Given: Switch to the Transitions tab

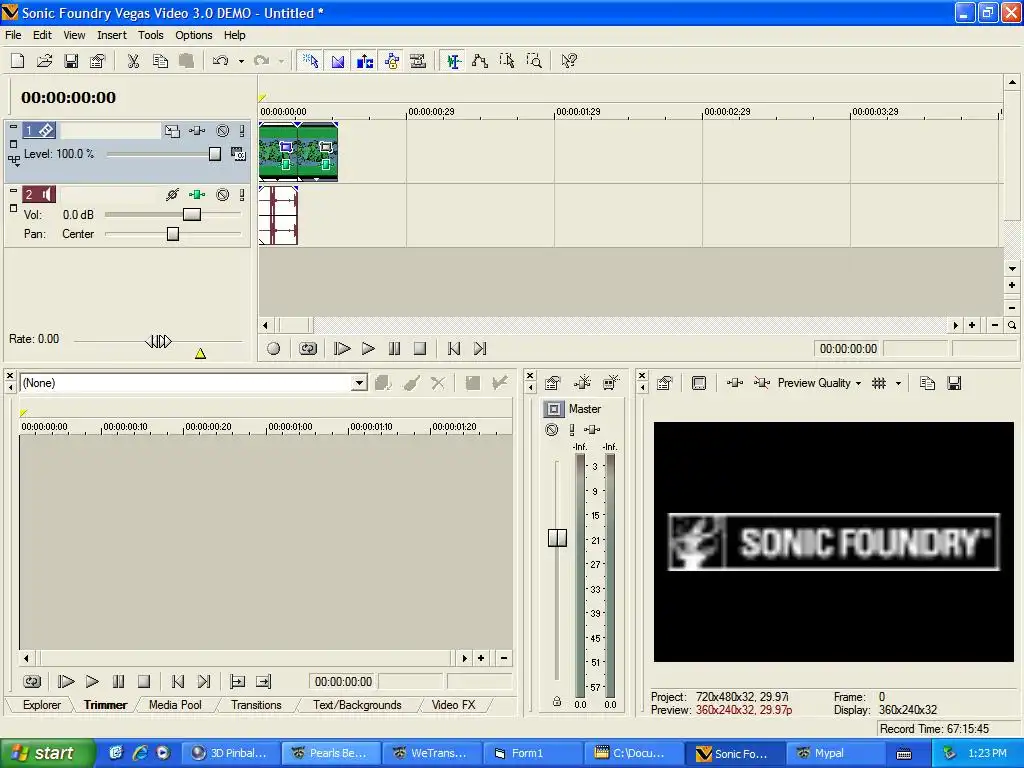Looking at the screenshot, I should tap(256, 705).
